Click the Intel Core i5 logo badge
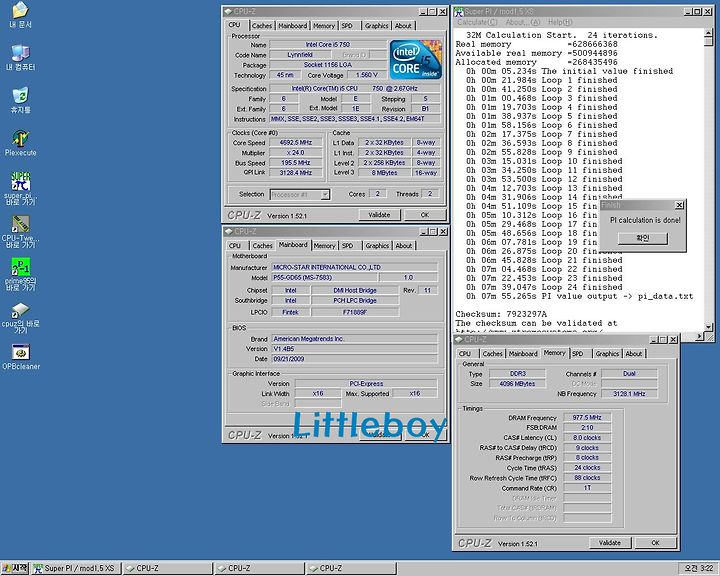Viewport: 720px width, 576px height. (x=416, y=59)
